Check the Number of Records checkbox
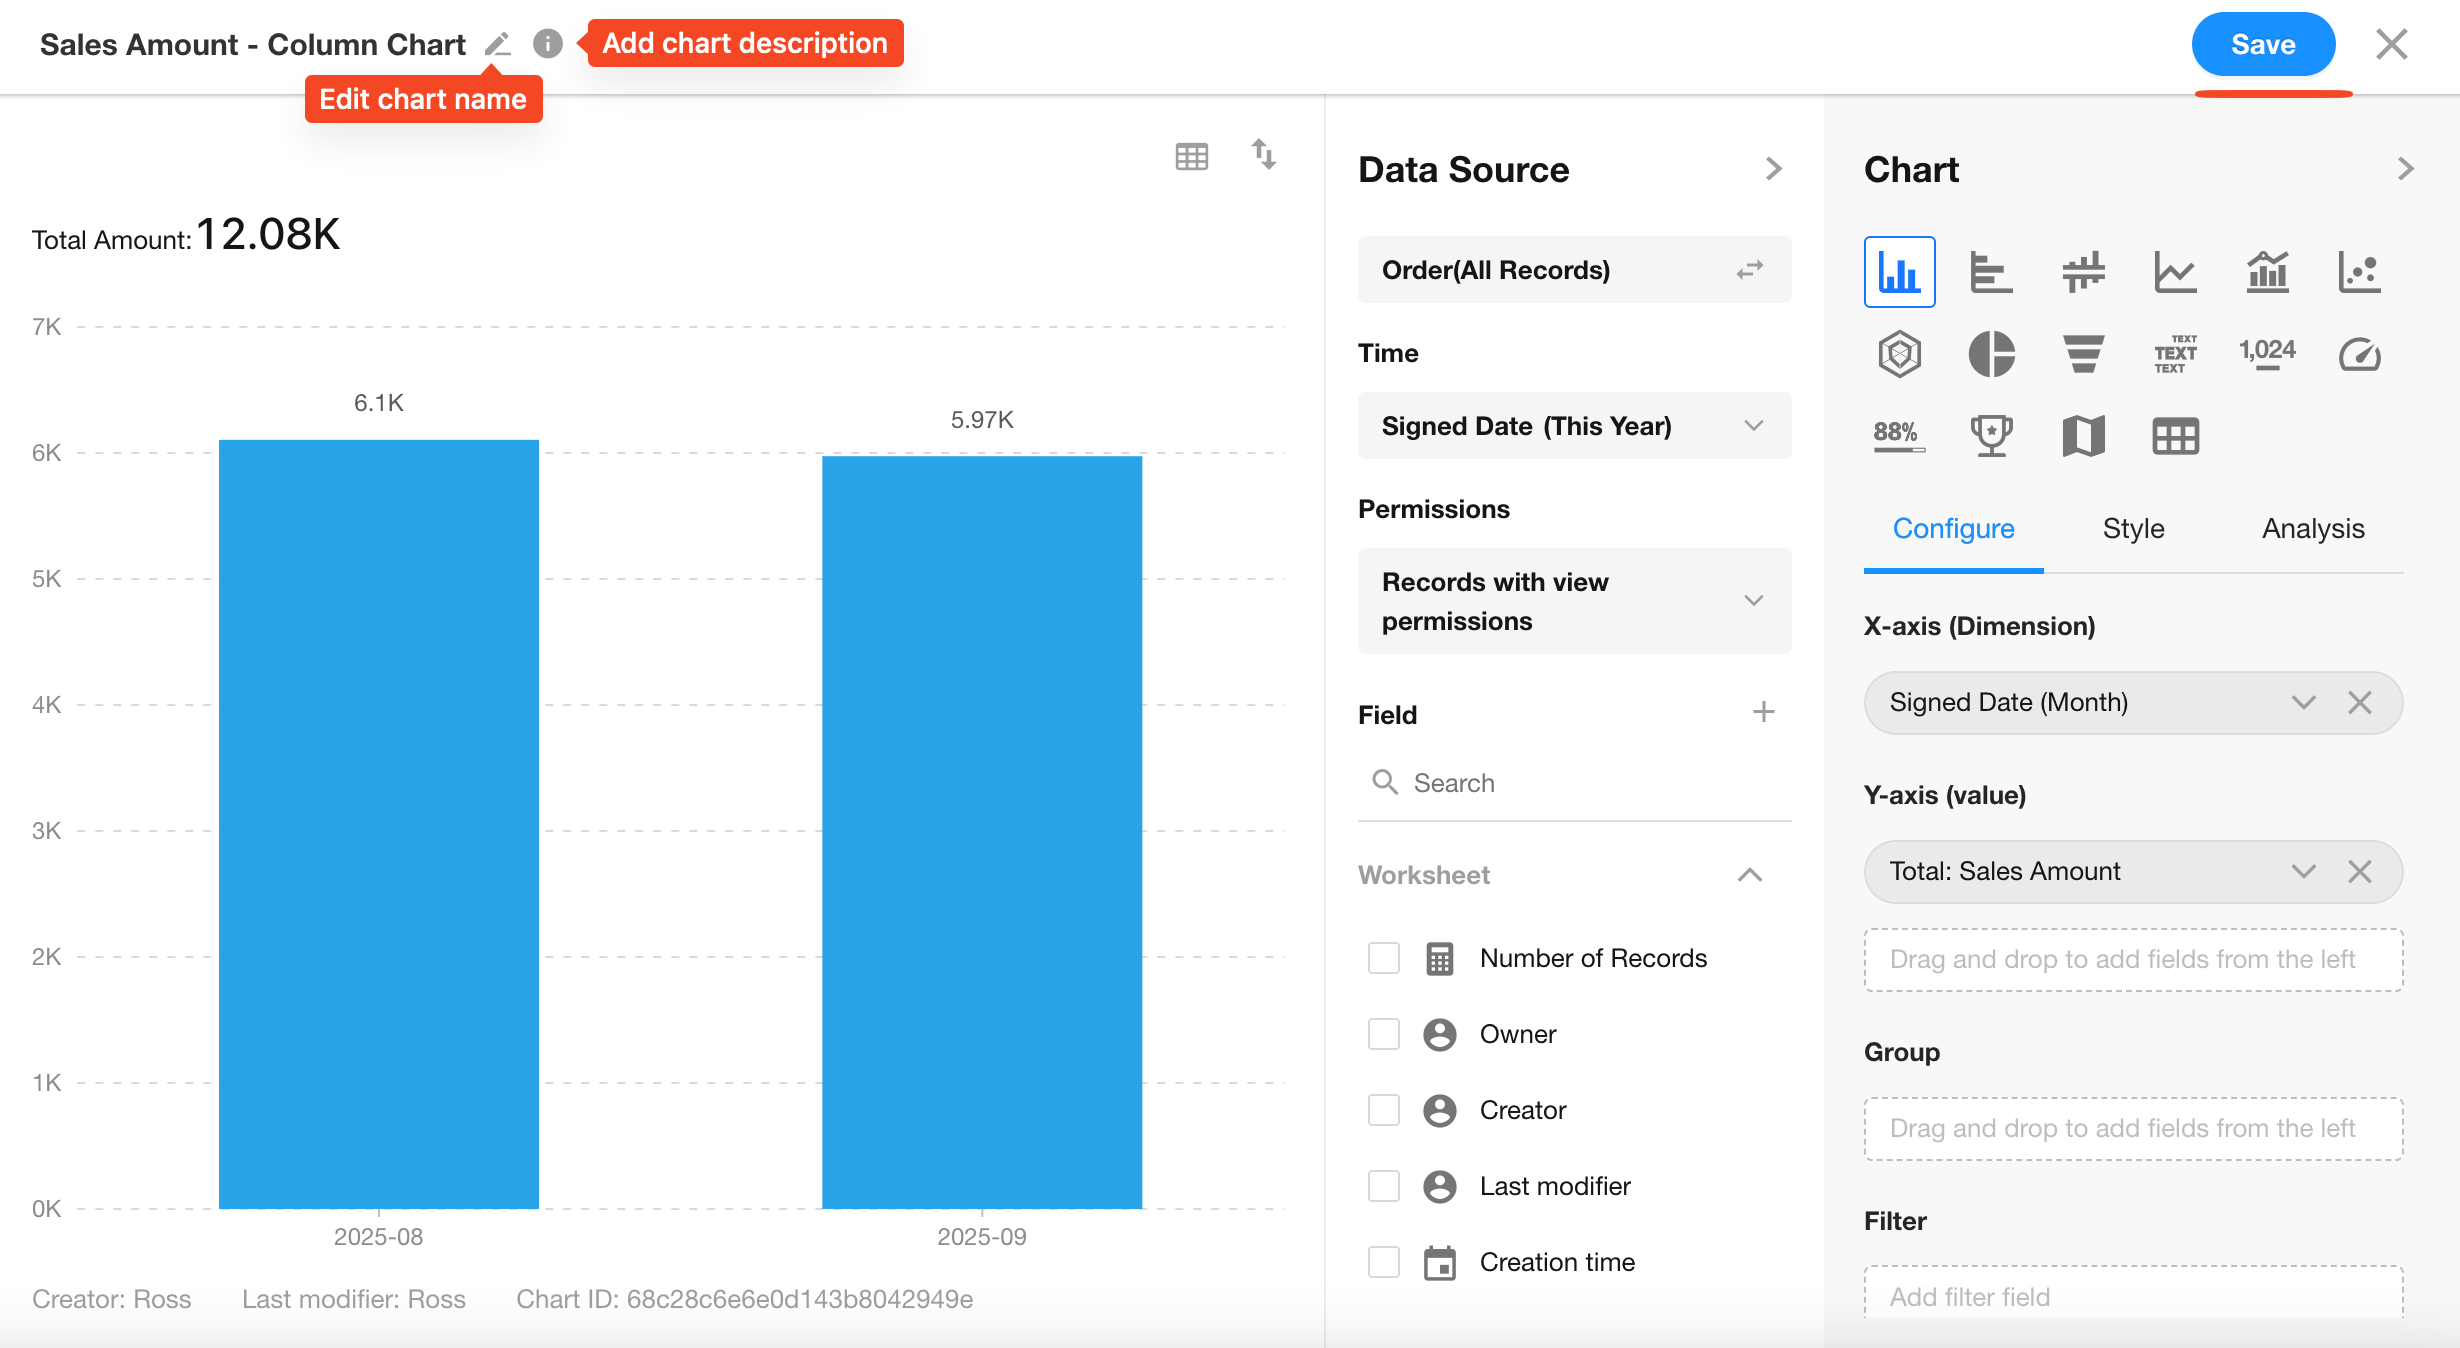Image resolution: width=2460 pixels, height=1348 pixels. click(1384, 958)
